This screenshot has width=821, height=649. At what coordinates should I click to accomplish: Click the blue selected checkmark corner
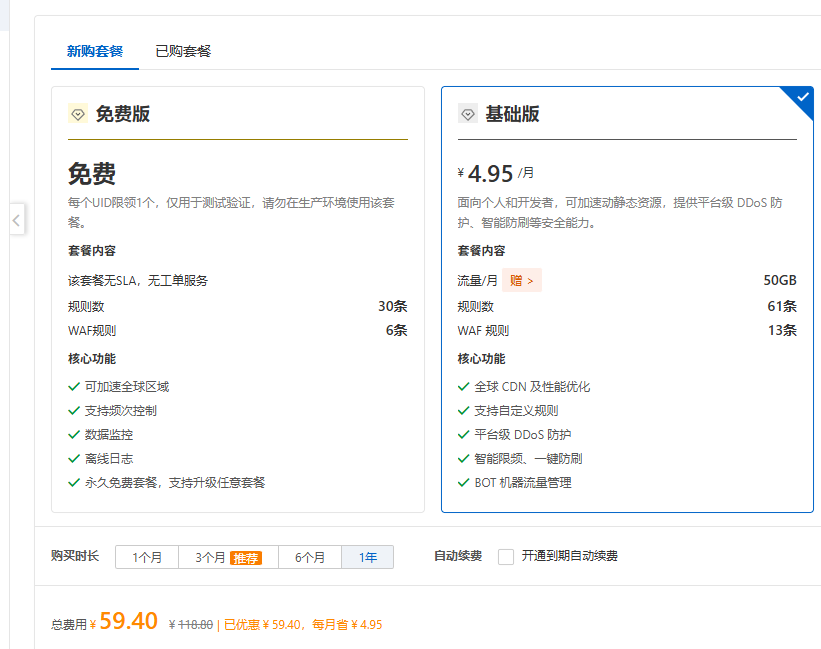coord(801,98)
